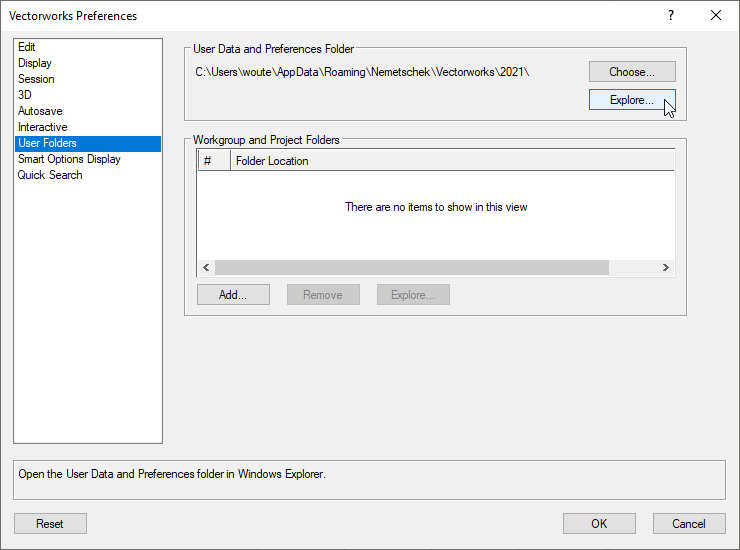
Task: Click the user data folder path text
Action: click(362, 72)
